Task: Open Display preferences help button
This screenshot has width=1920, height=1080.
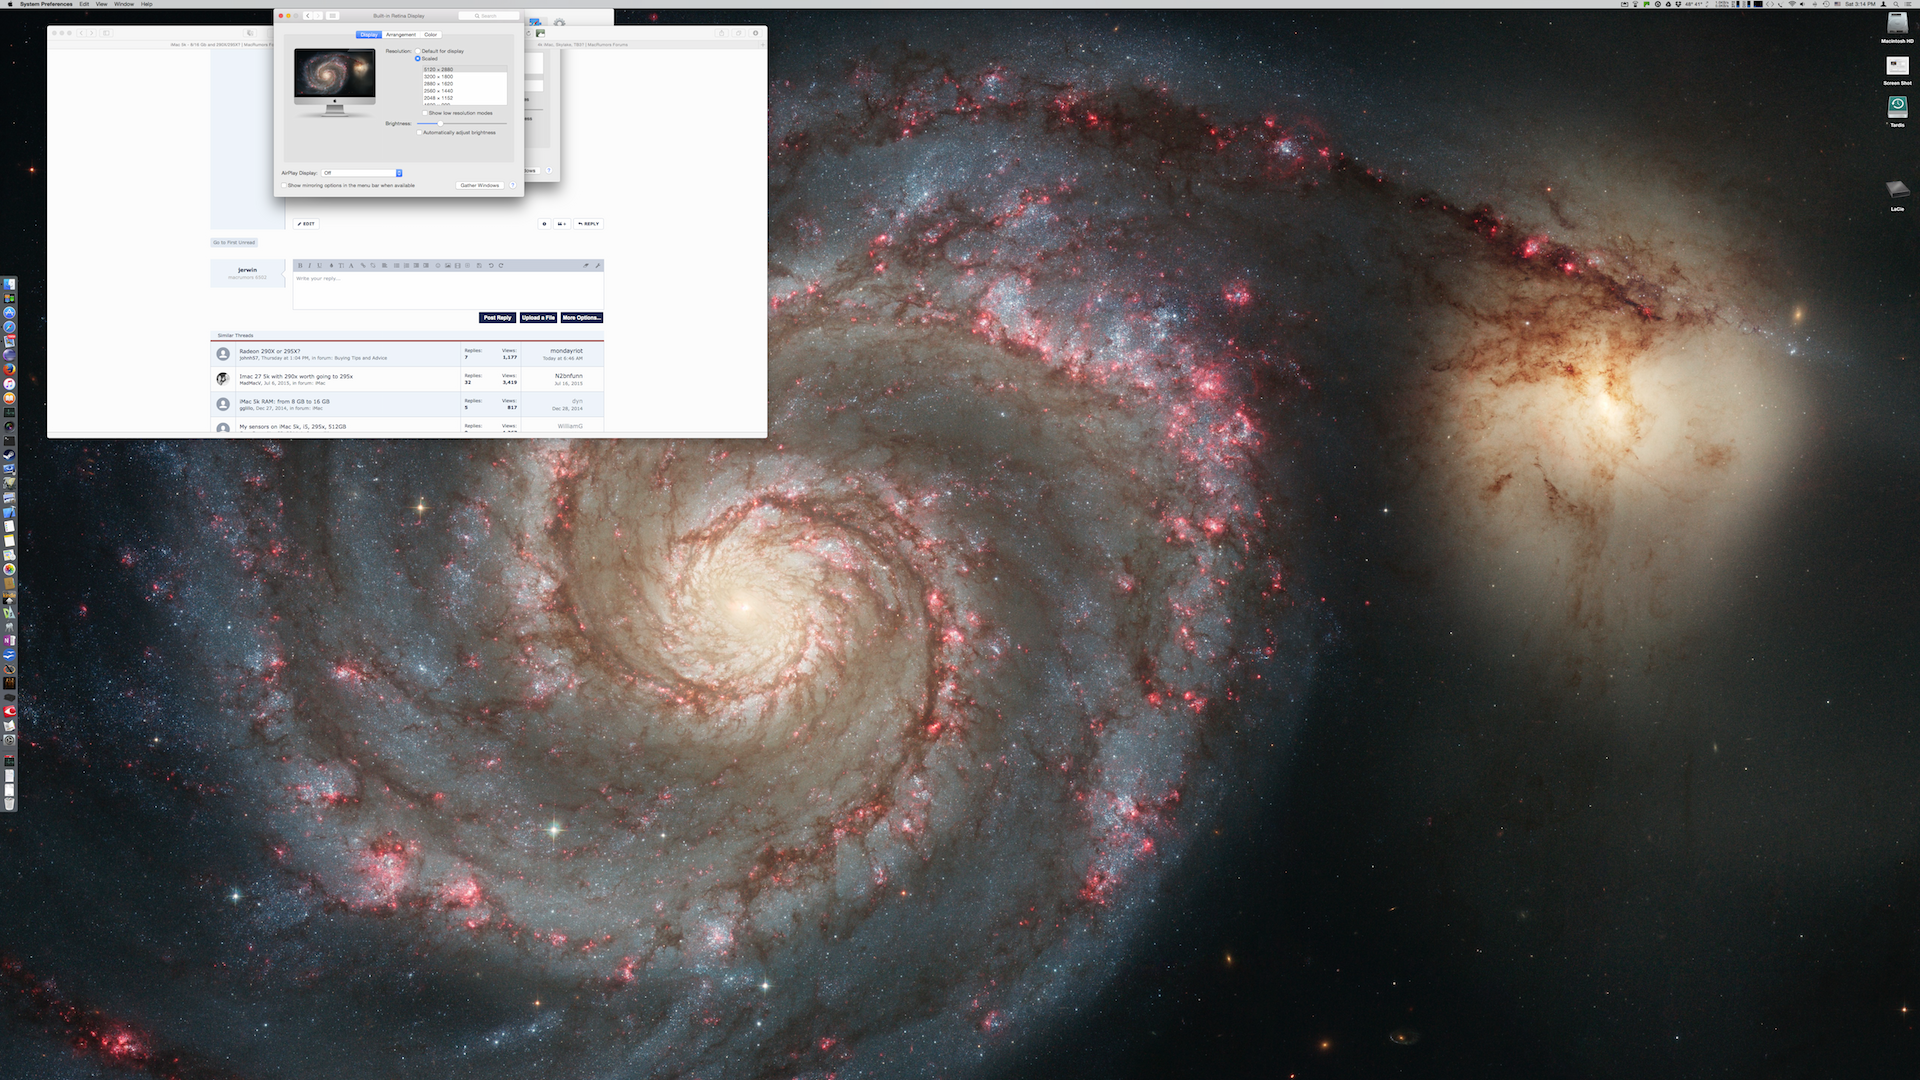Action: point(513,185)
